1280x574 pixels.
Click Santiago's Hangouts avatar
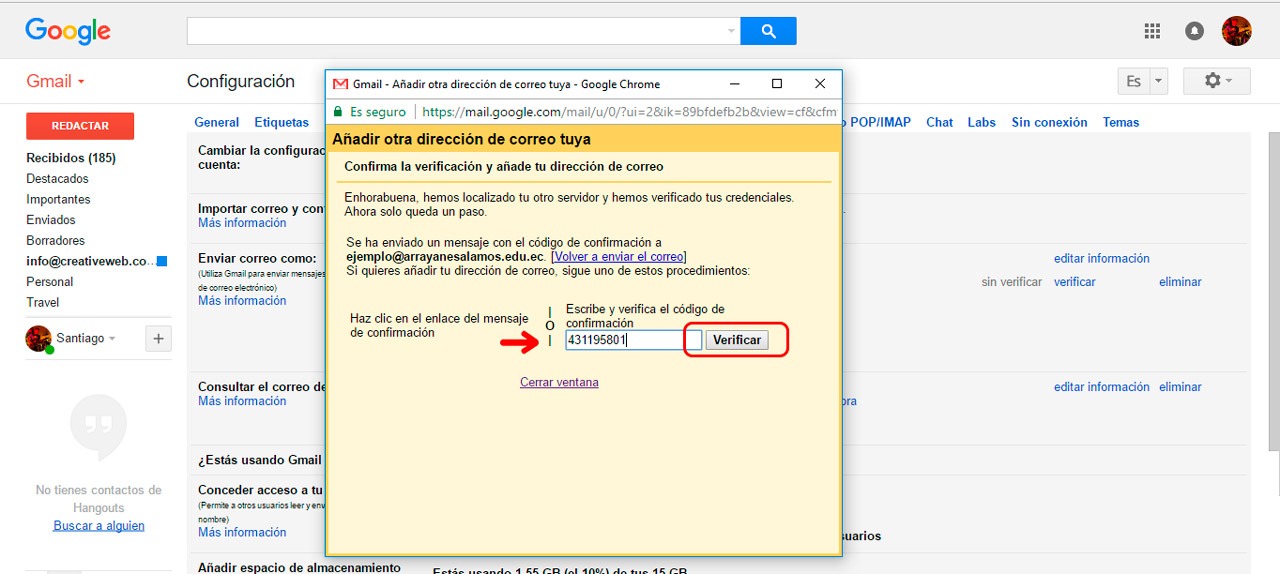click(x=38, y=338)
